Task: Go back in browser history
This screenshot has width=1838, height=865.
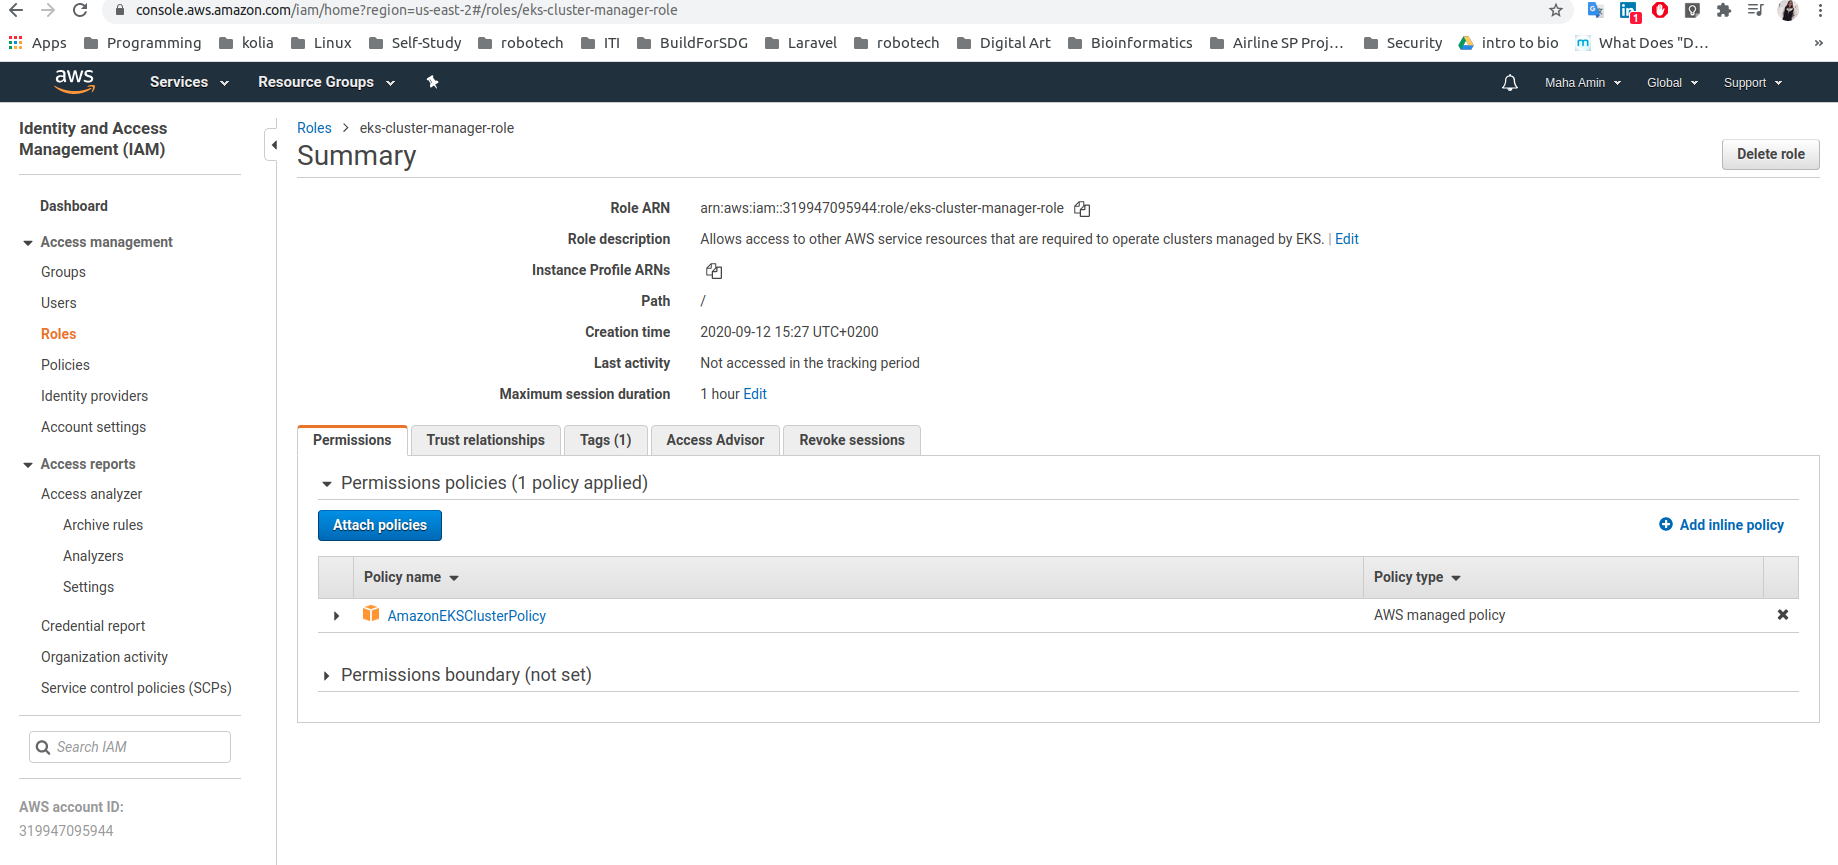Action: [16, 10]
